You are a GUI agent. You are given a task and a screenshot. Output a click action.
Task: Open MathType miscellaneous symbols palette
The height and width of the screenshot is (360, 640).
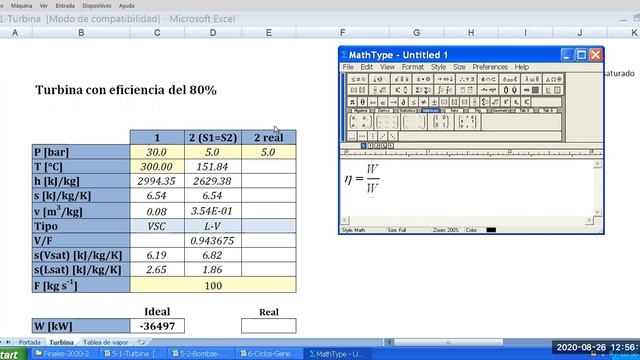pyautogui.click(x=510, y=79)
